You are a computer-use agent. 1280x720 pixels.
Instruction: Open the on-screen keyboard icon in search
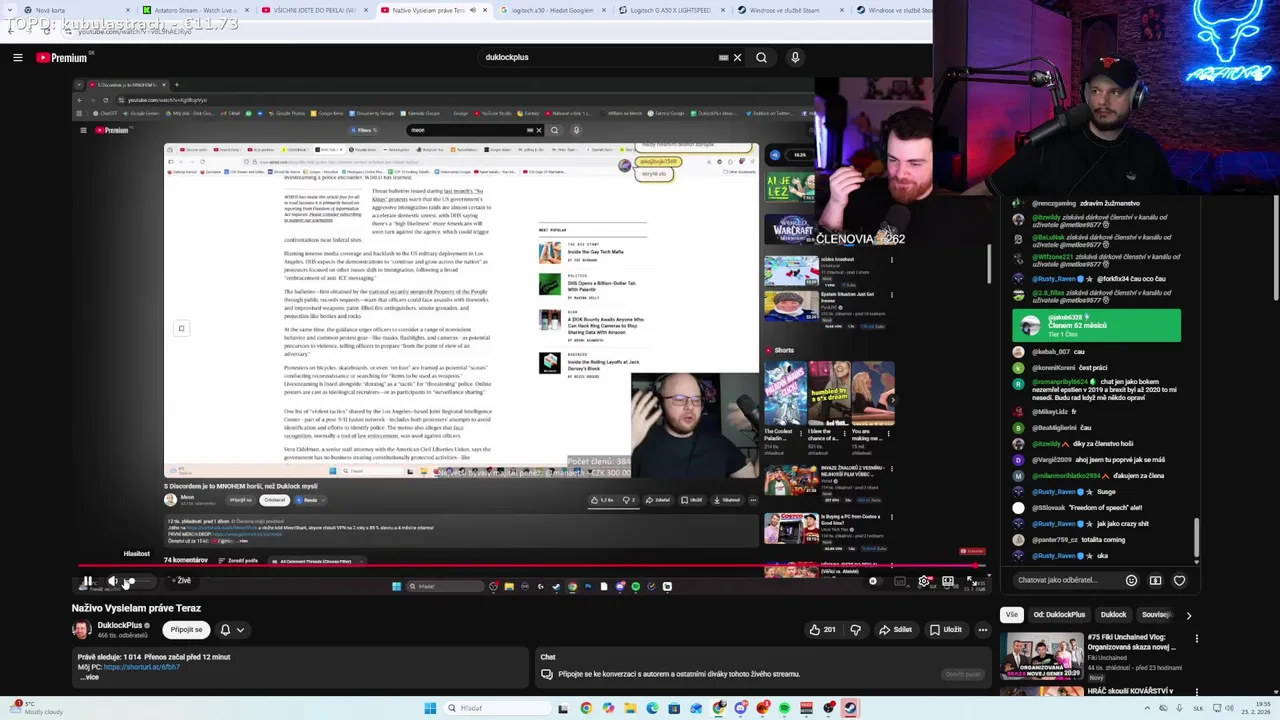(723, 57)
